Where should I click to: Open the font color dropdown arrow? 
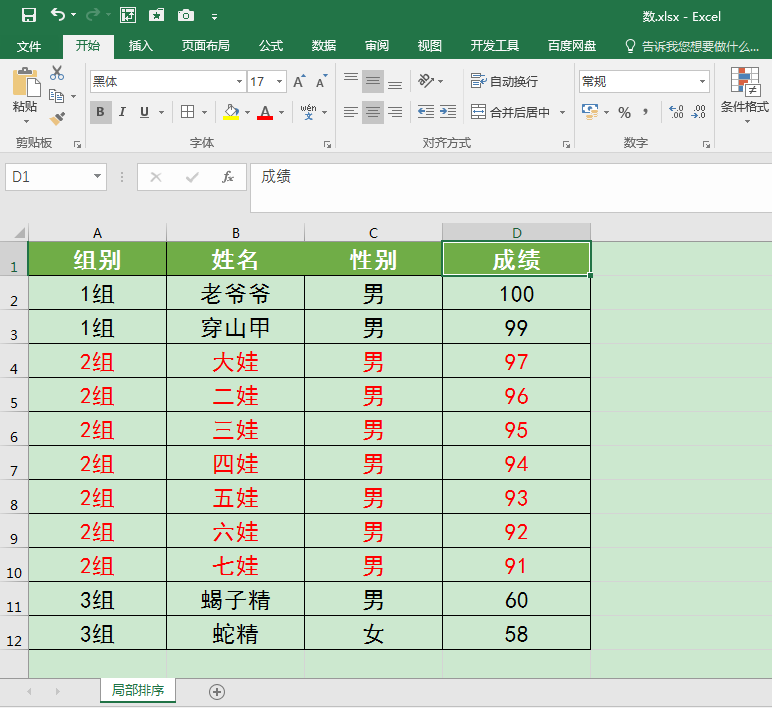281,113
